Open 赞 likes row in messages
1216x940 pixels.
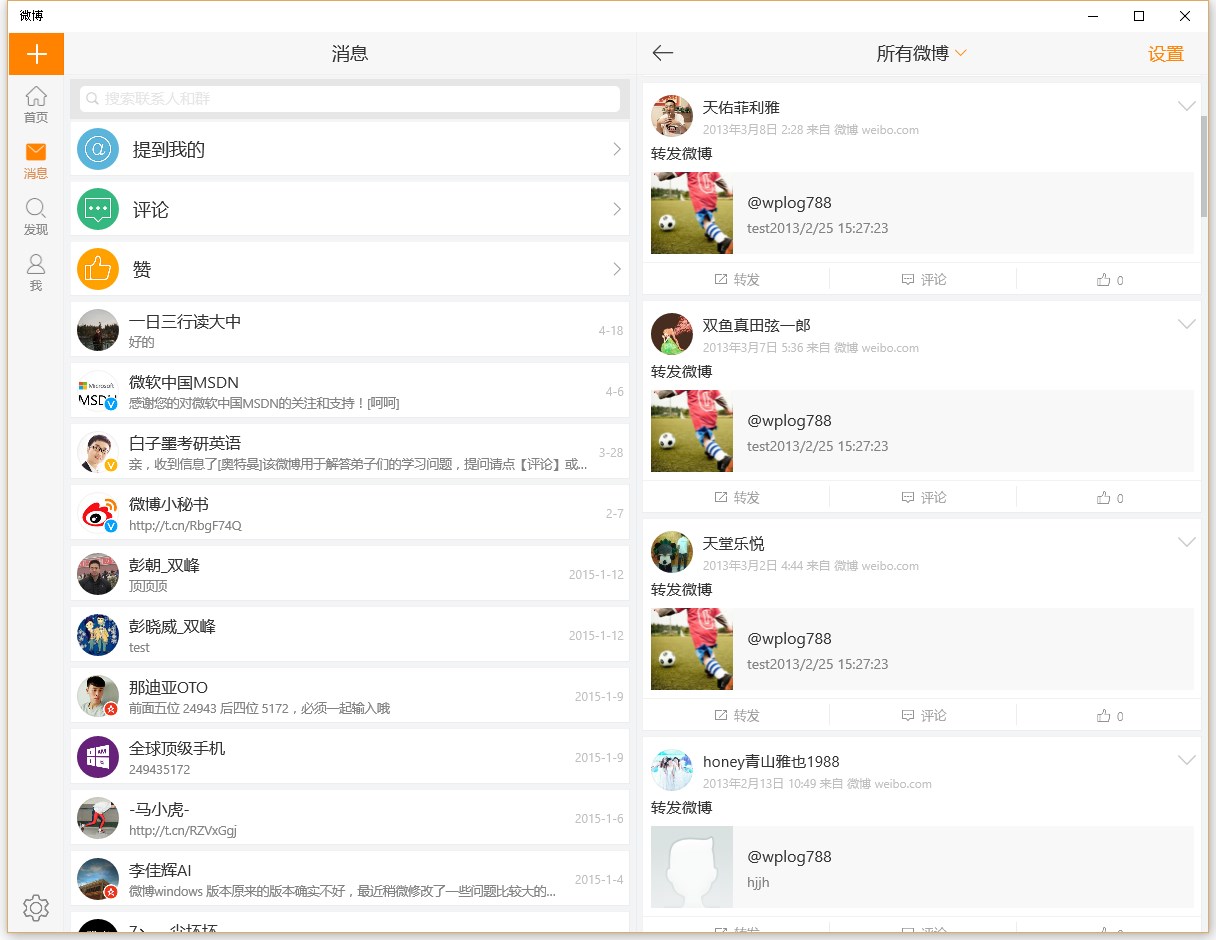[350, 269]
